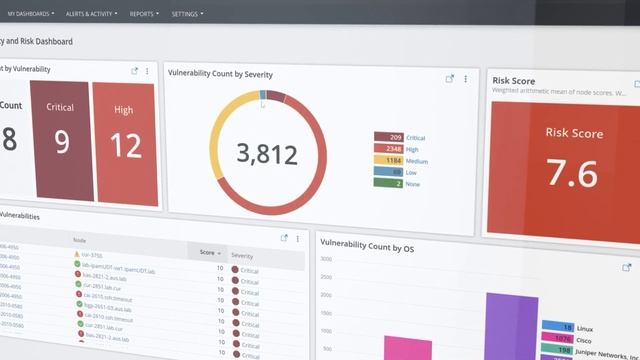Click the green None legend swatch
The width and height of the screenshot is (640, 360).
coord(388,183)
